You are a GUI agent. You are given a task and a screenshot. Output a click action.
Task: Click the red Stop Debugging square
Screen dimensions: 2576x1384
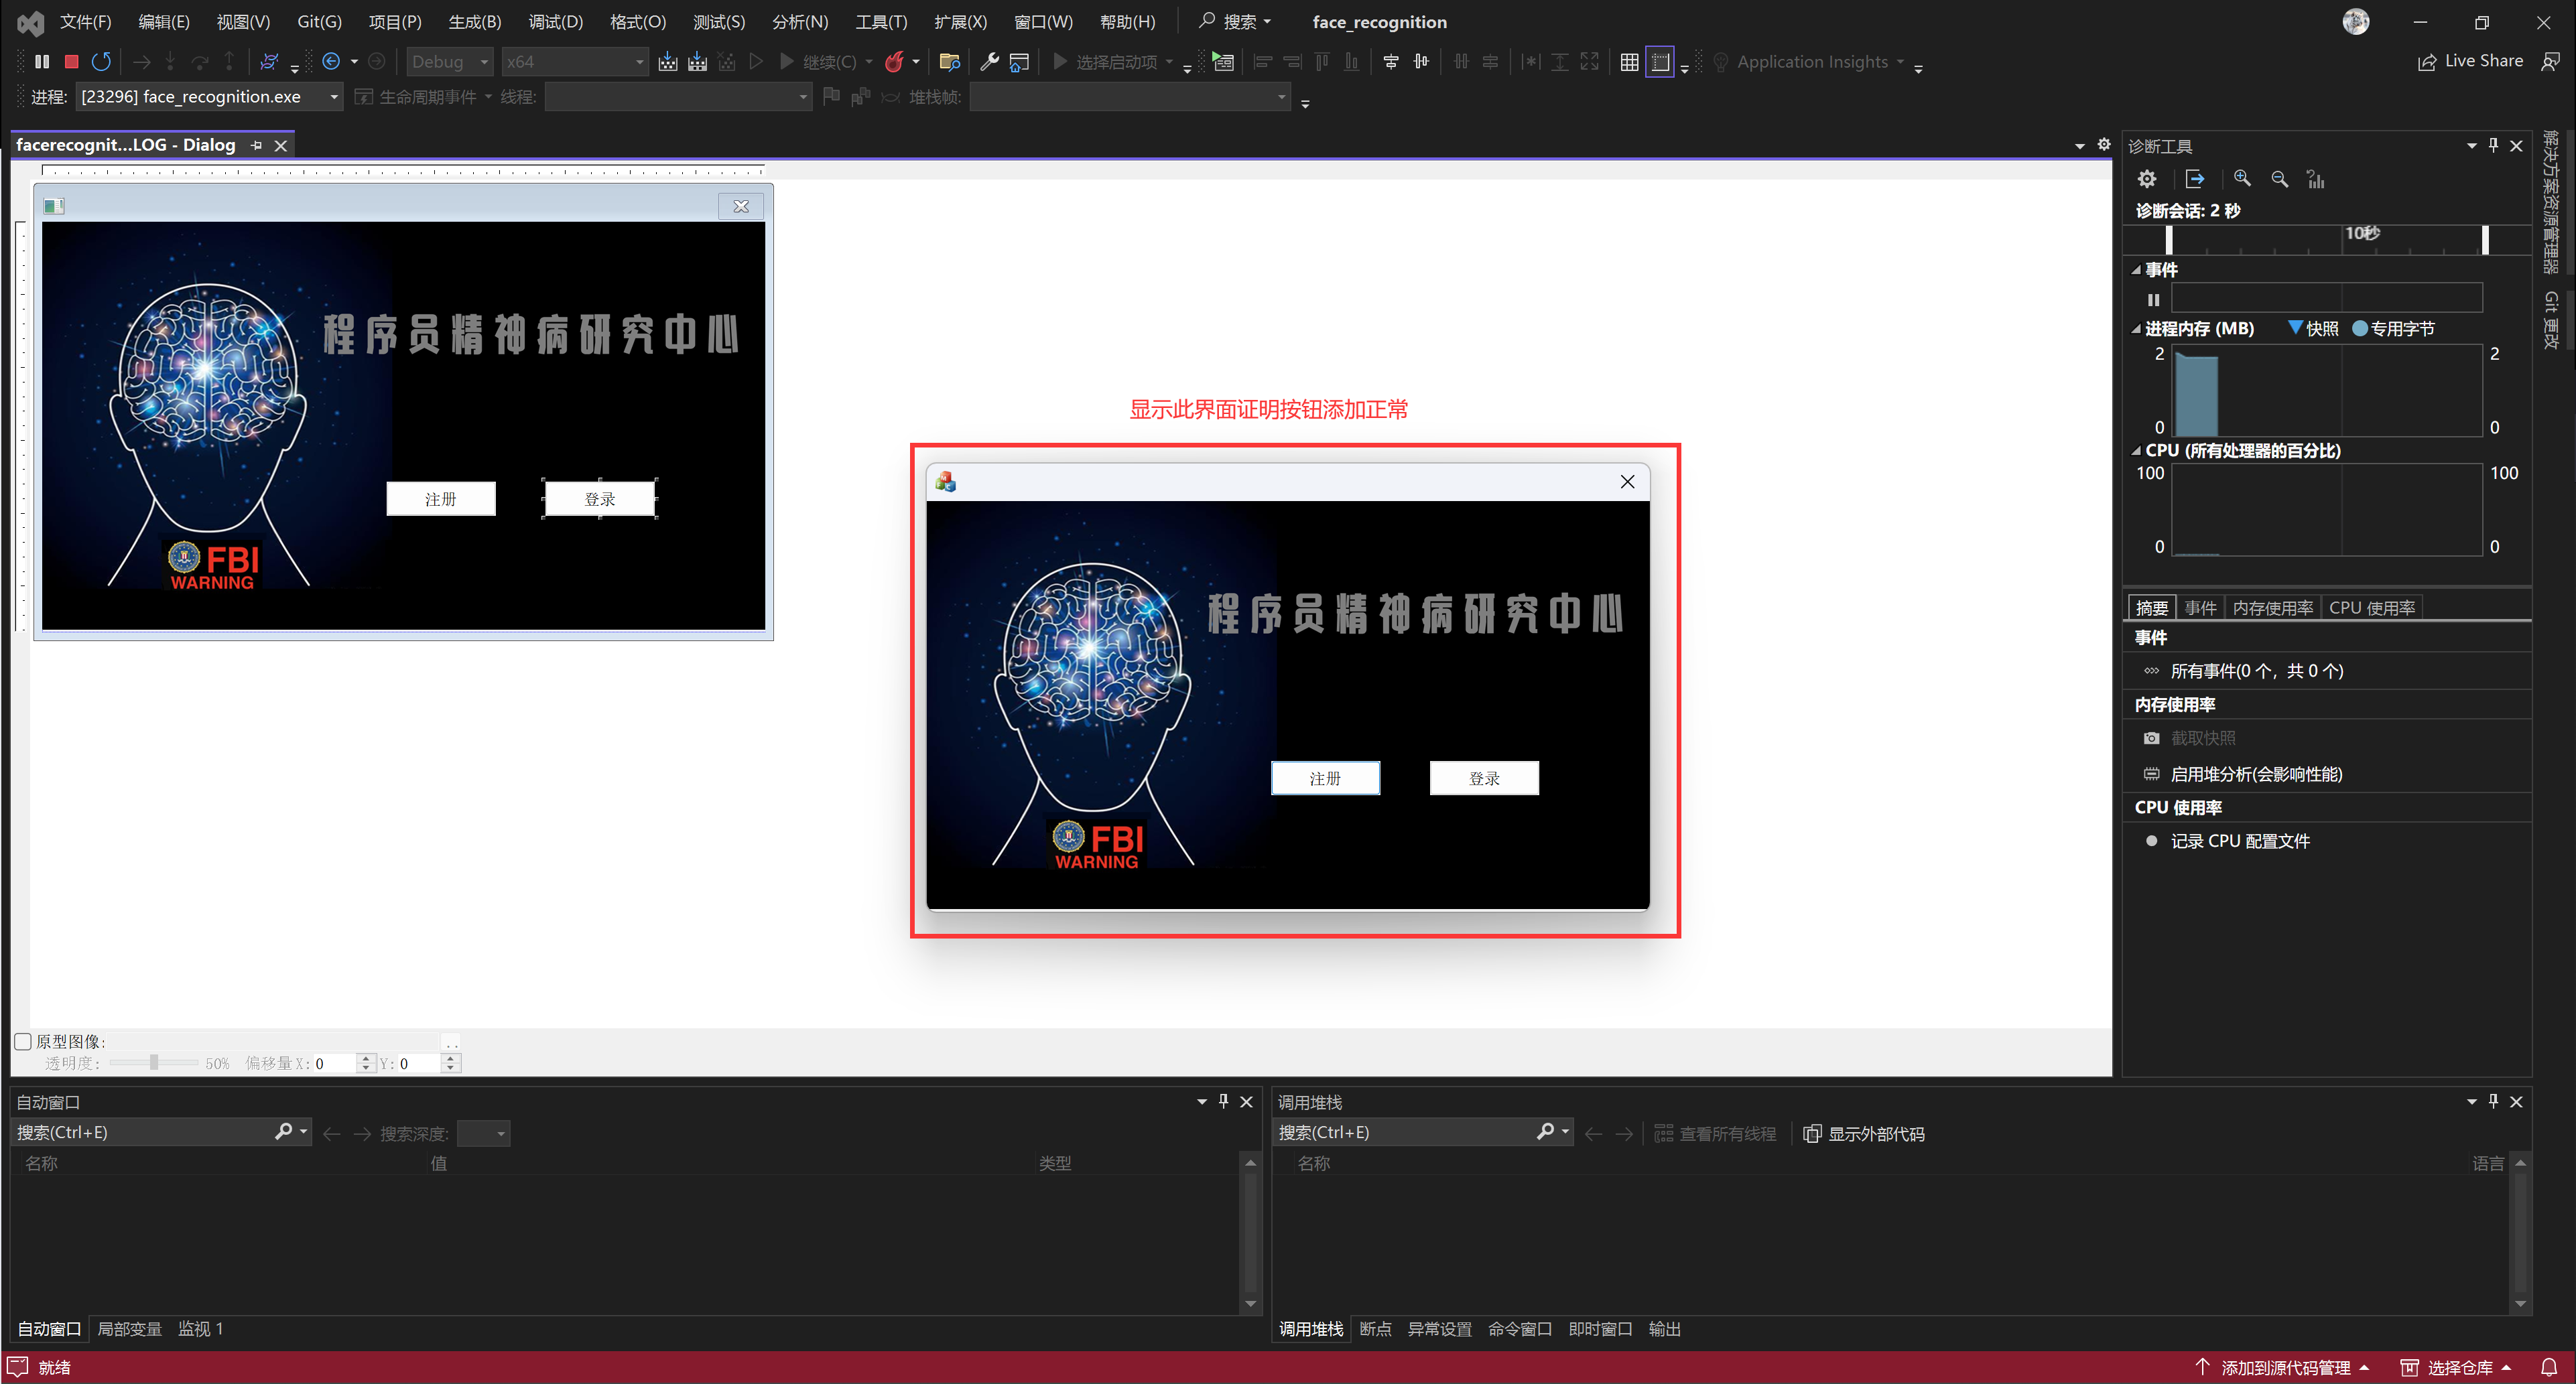coord(71,62)
